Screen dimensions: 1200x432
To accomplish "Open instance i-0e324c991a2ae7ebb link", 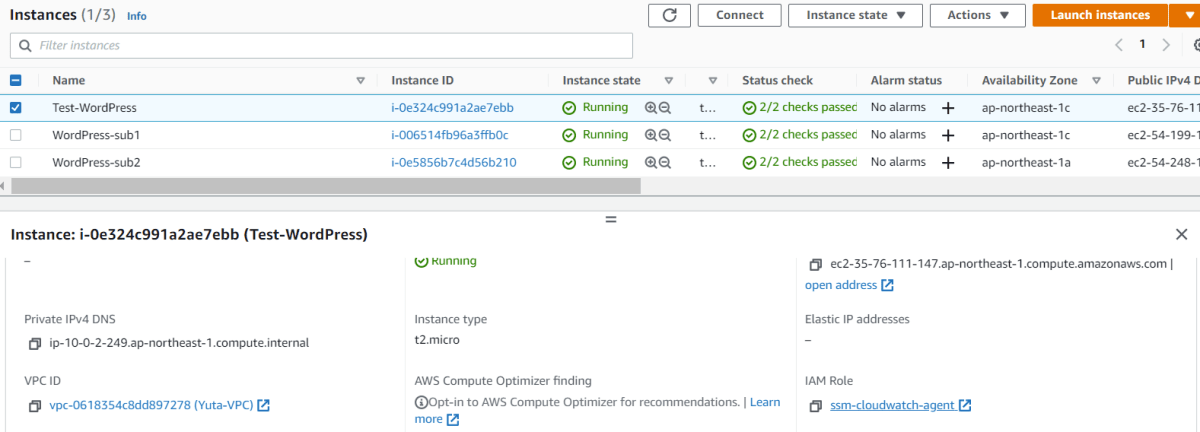I will [x=453, y=108].
